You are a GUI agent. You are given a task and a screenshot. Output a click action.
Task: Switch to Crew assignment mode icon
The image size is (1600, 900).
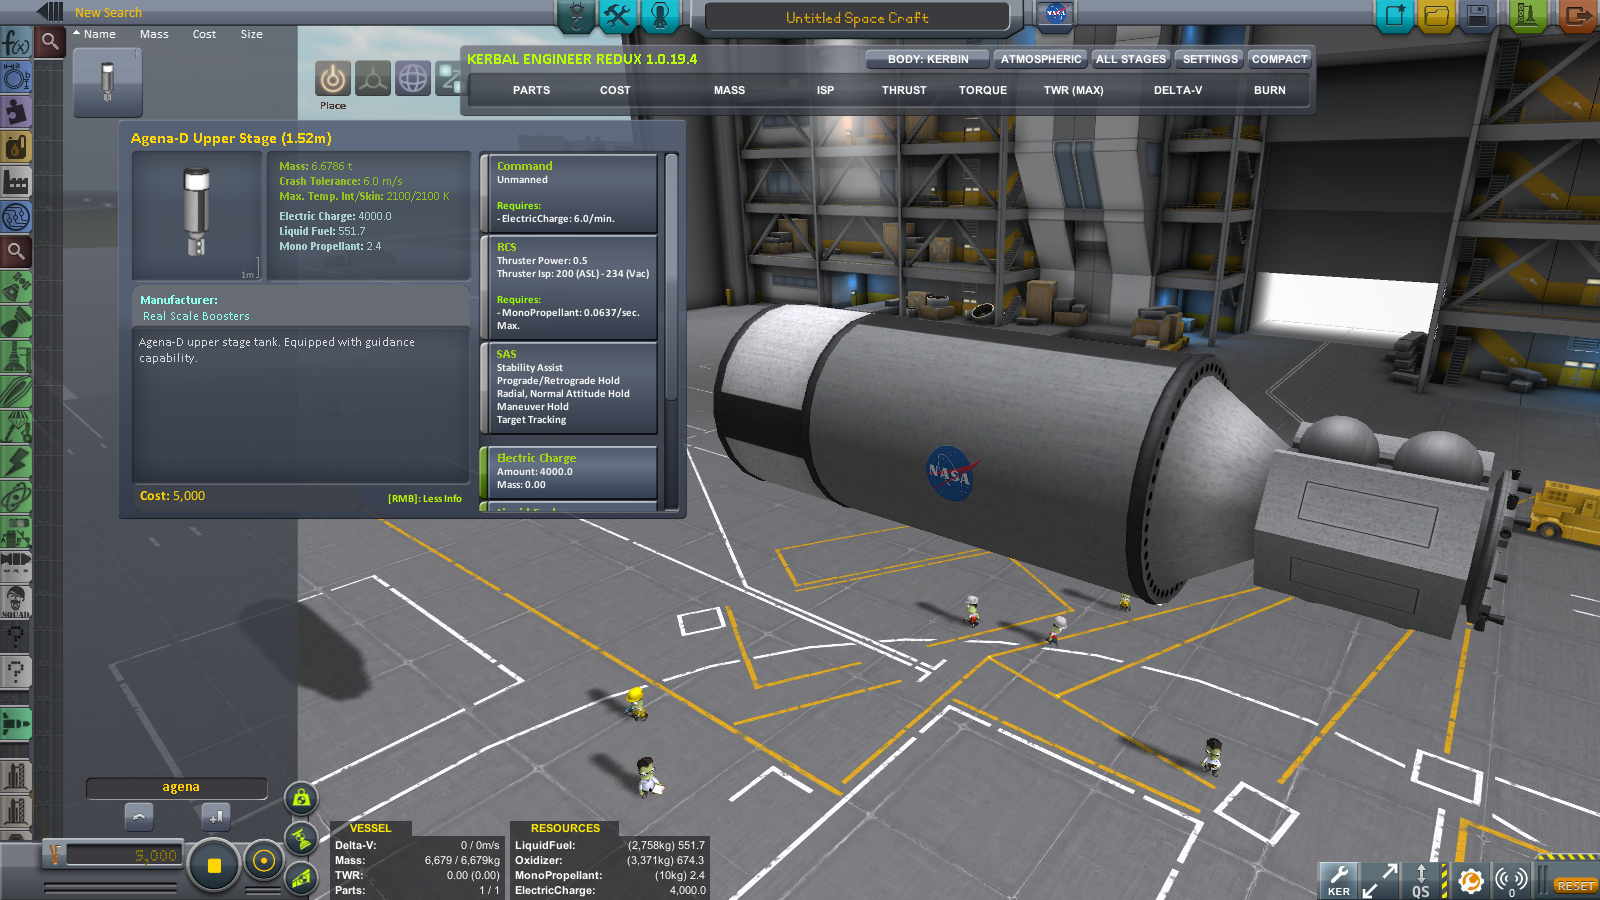pyautogui.click(x=660, y=16)
